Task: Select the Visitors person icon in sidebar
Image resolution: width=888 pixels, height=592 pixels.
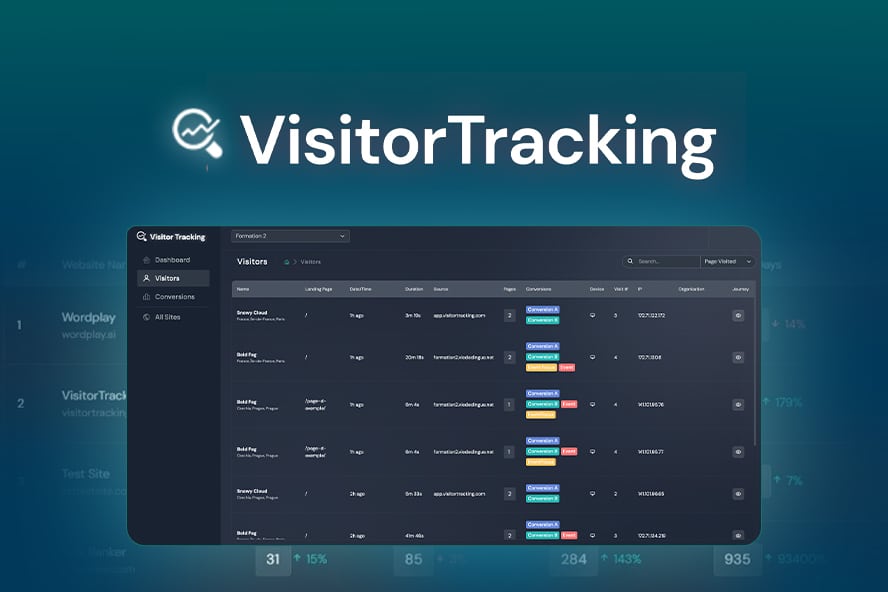Action: click(146, 278)
